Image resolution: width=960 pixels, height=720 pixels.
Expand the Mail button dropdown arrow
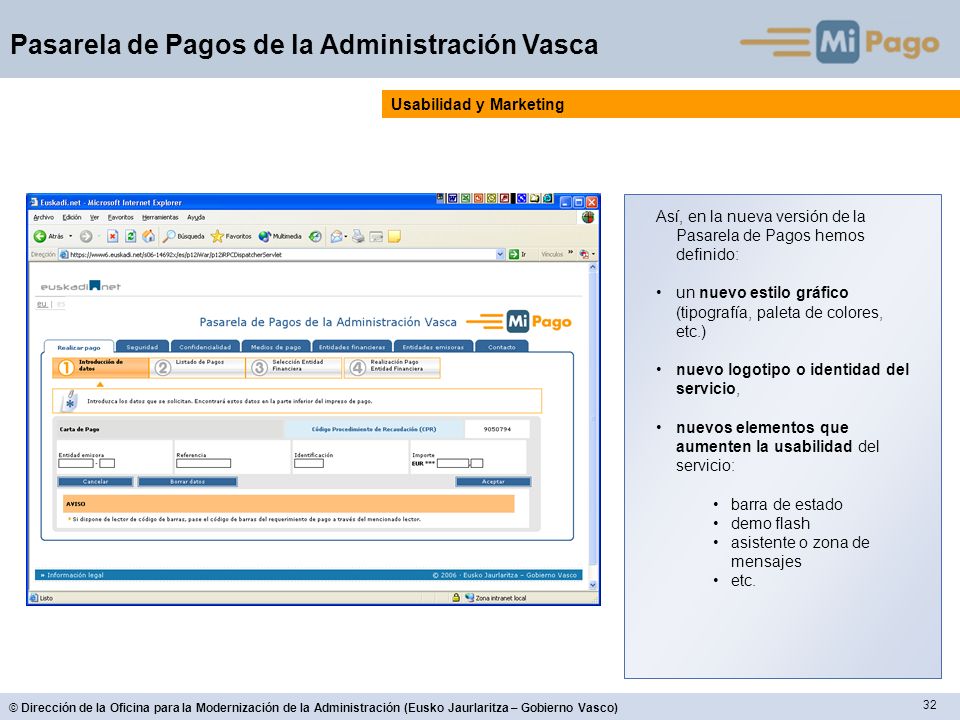point(346,236)
